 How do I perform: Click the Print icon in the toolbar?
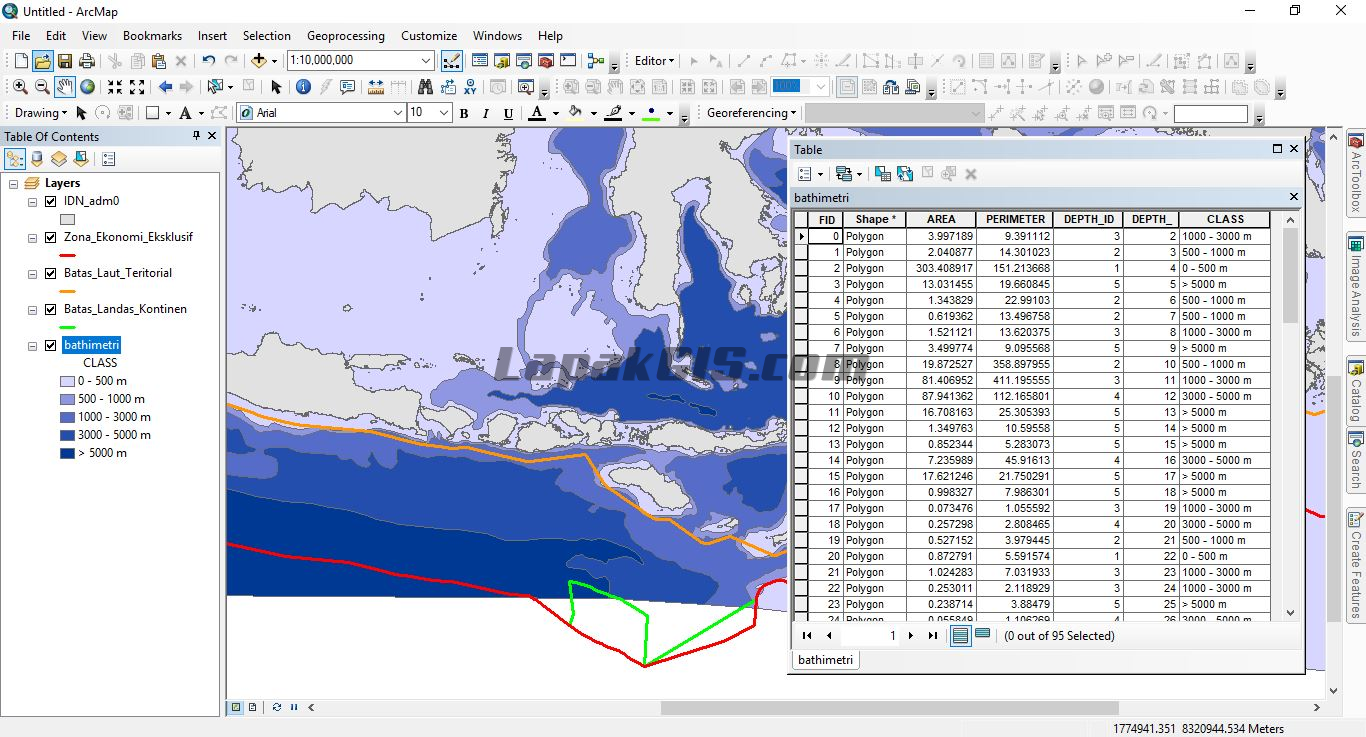coord(87,61)
